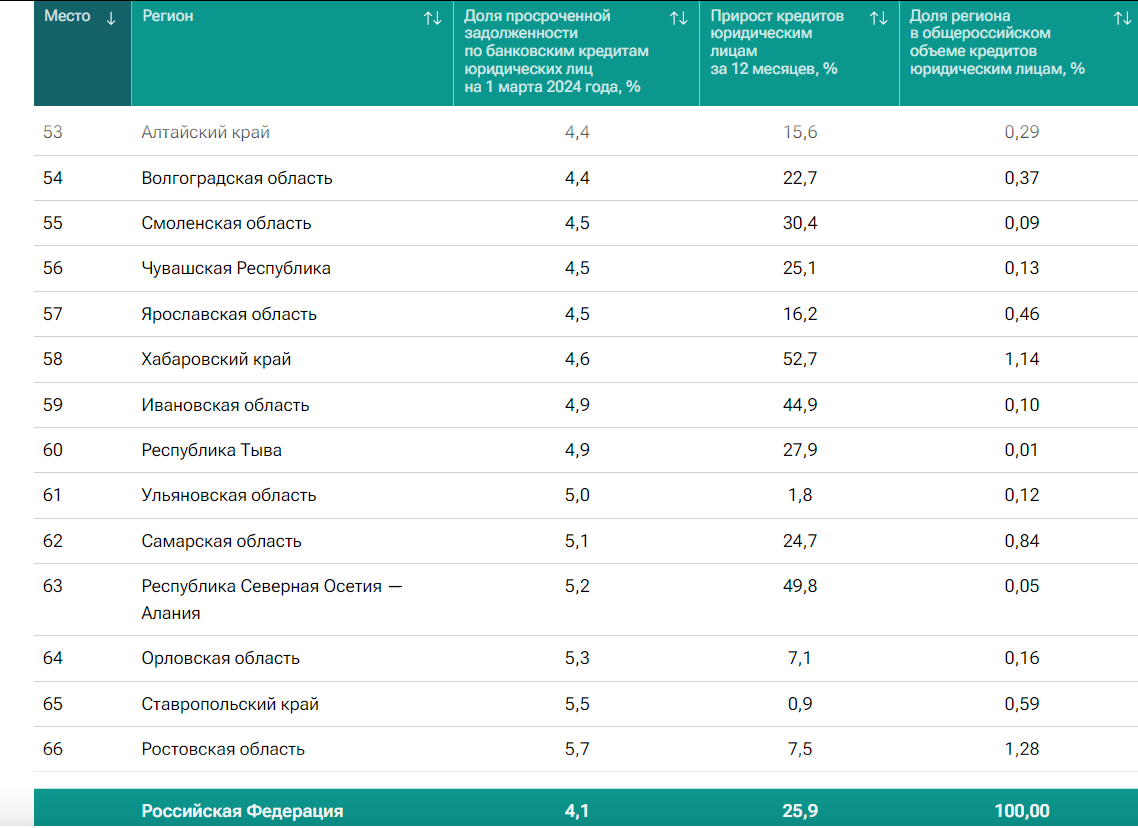Screen dimensions: 1138x828
Task: Click value 52,7 in Хабаровский край row
Action: click(799, 359)
